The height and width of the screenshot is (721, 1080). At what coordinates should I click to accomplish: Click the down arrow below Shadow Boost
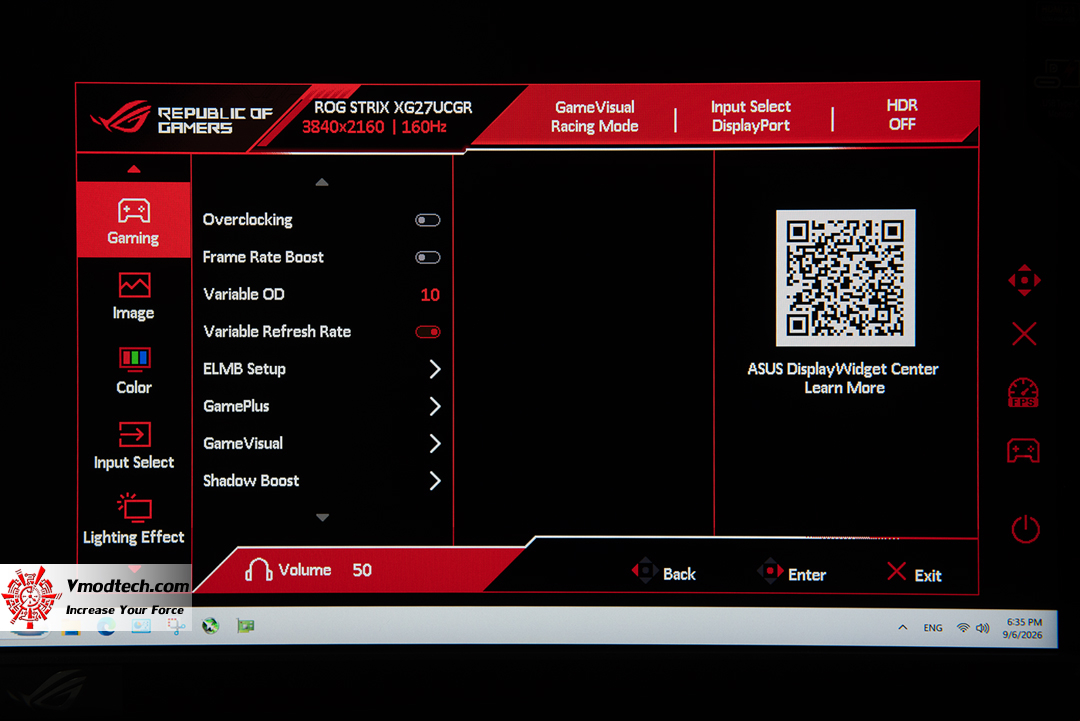point(322,517)
